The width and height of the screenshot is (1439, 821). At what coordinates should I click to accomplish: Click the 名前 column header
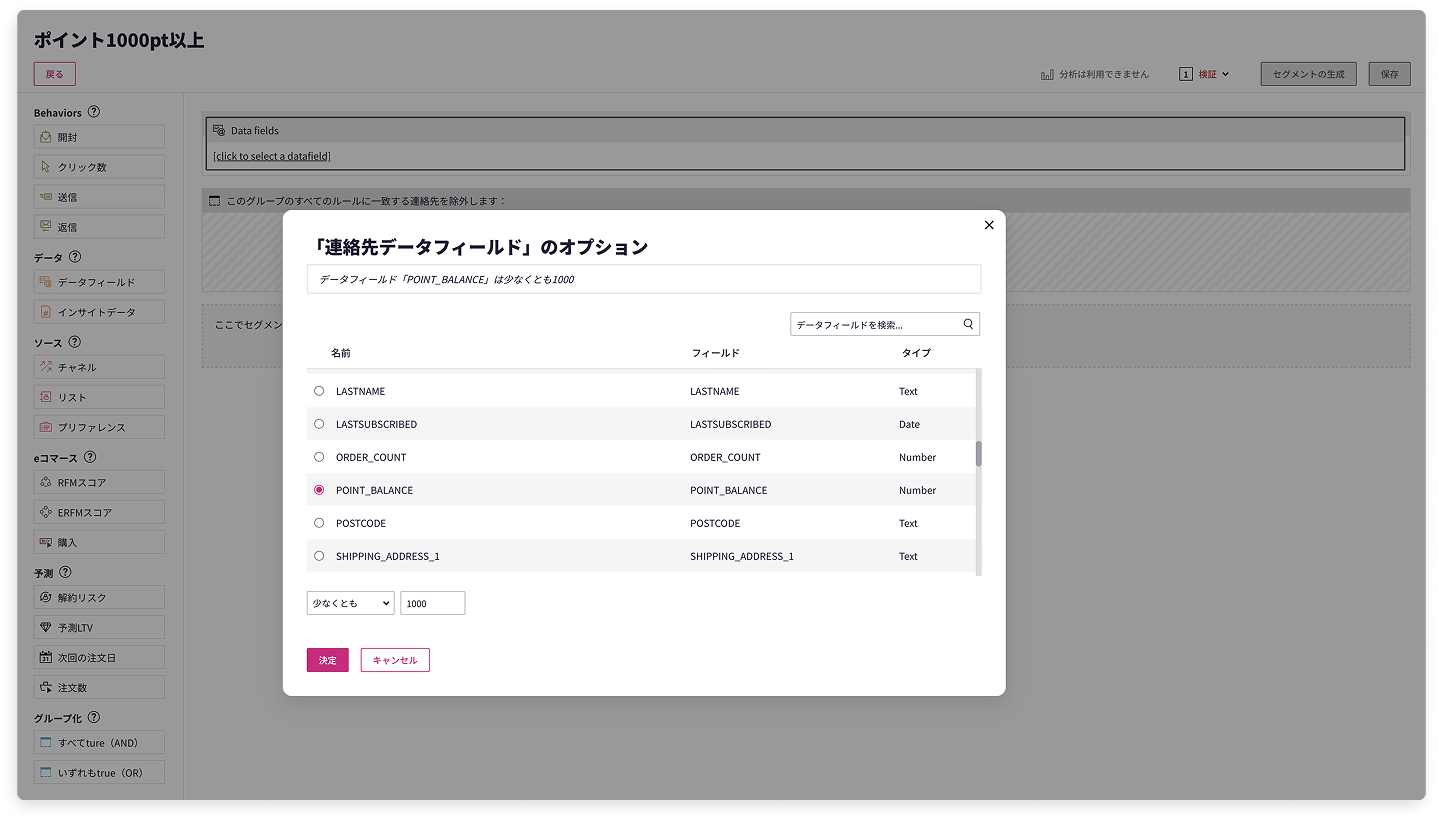(341, 353)
